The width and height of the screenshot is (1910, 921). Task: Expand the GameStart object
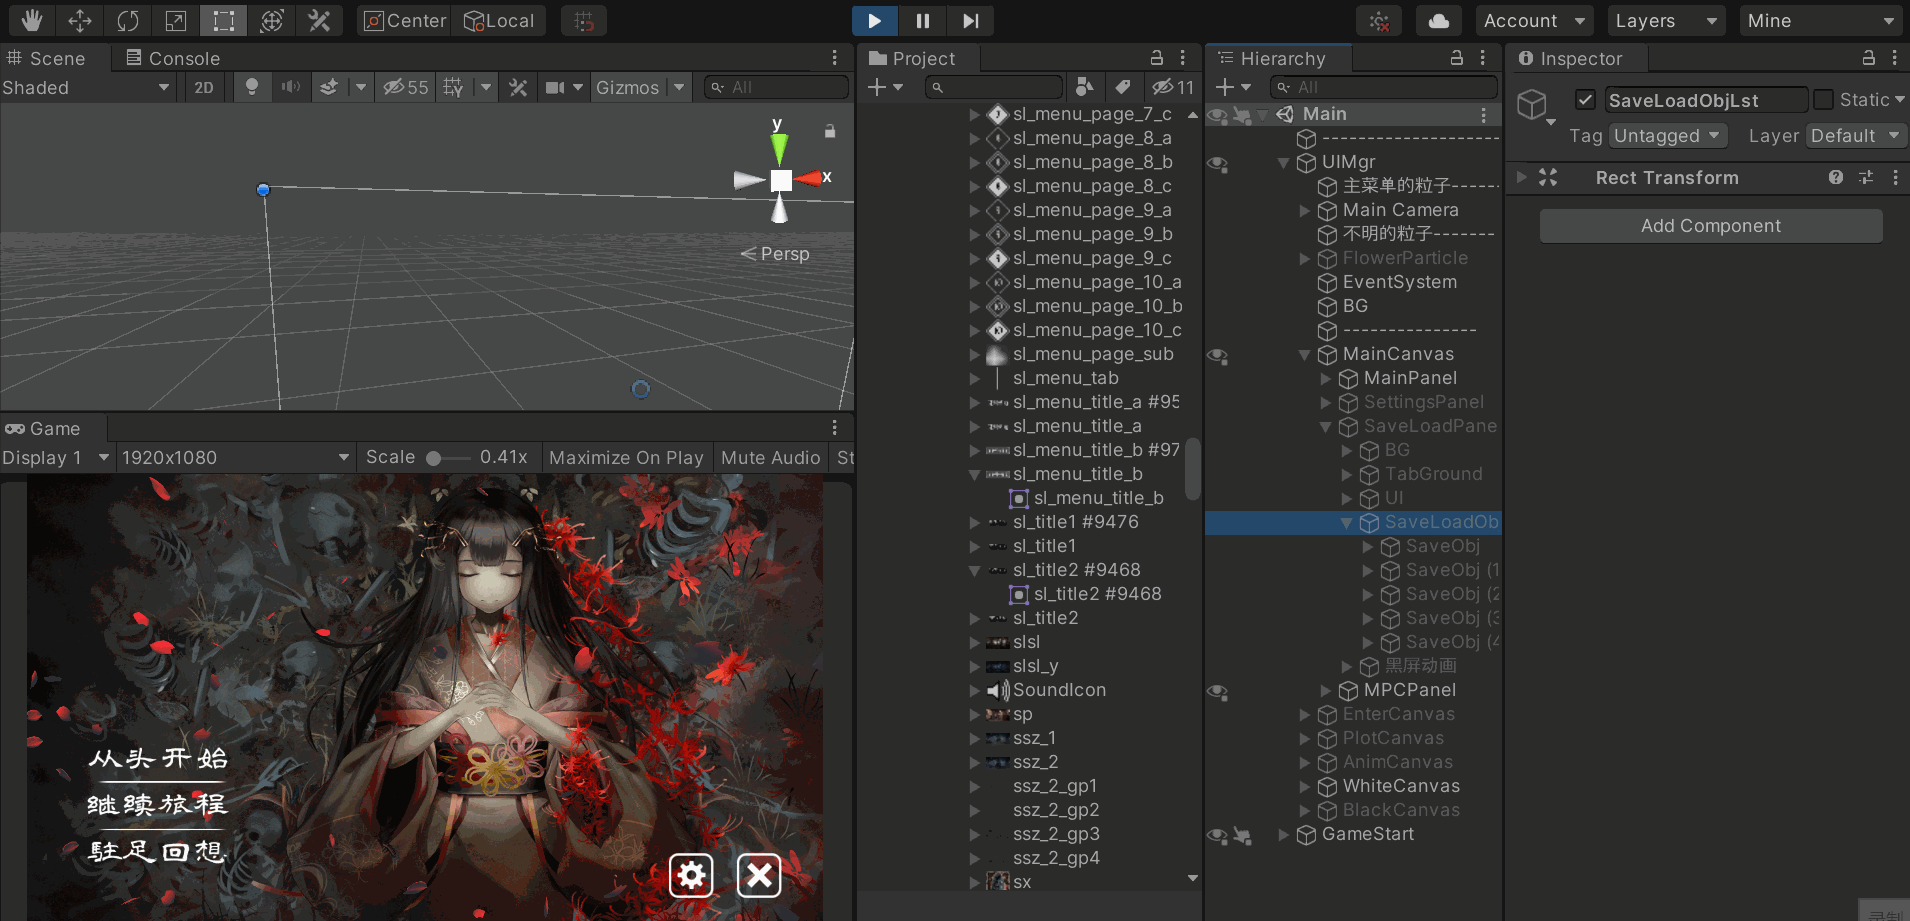pos(1283,834)
